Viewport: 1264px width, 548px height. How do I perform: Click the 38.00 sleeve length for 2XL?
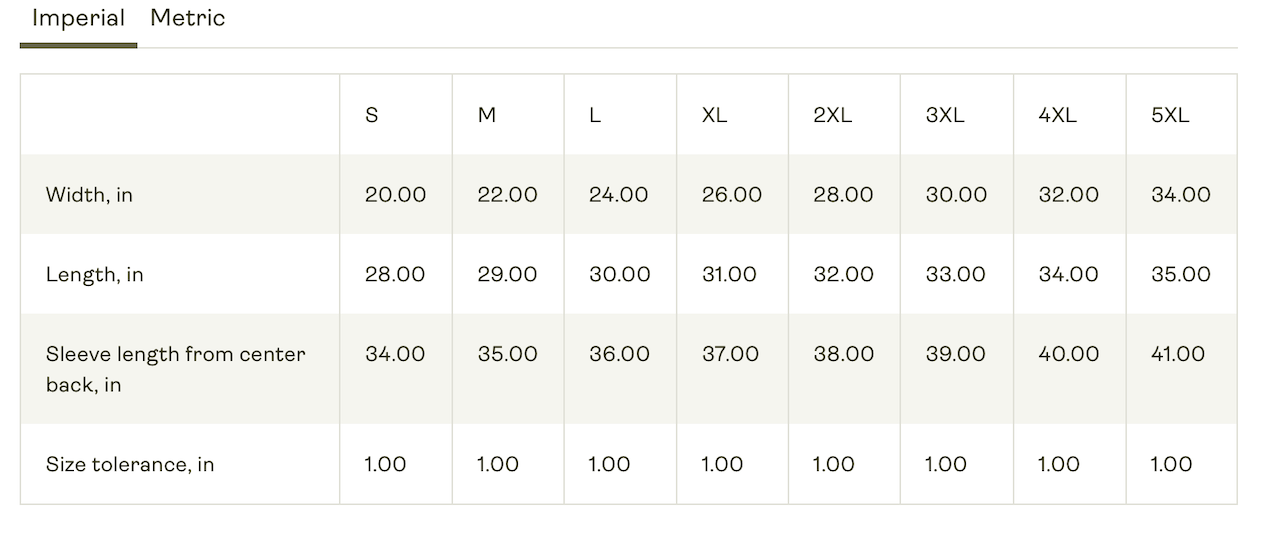[x=843, y=354]
